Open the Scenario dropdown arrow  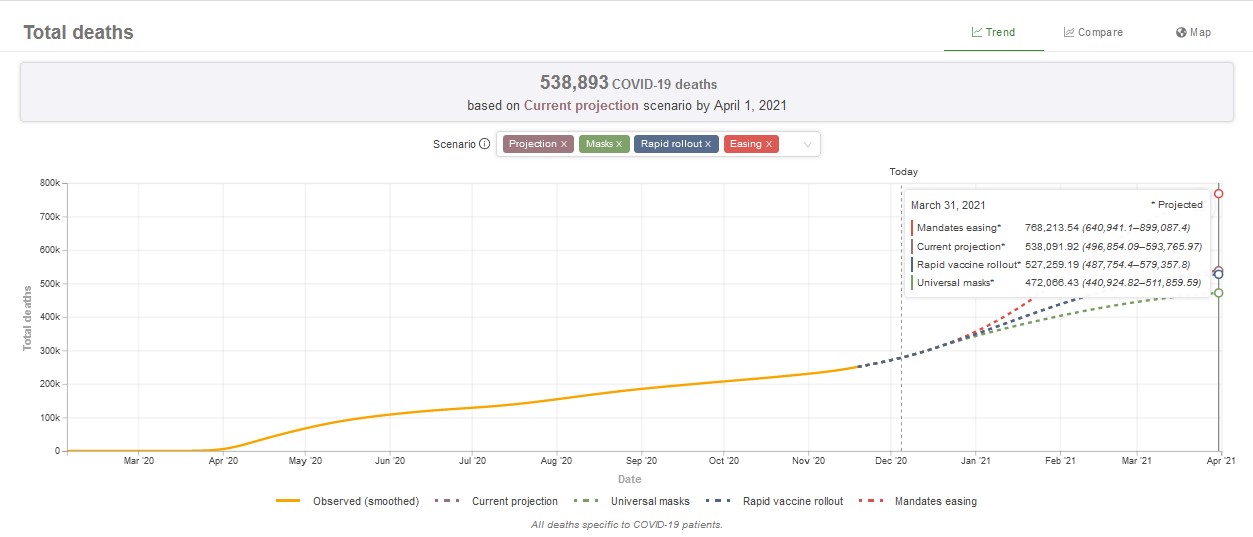click(x=806, y=144)
